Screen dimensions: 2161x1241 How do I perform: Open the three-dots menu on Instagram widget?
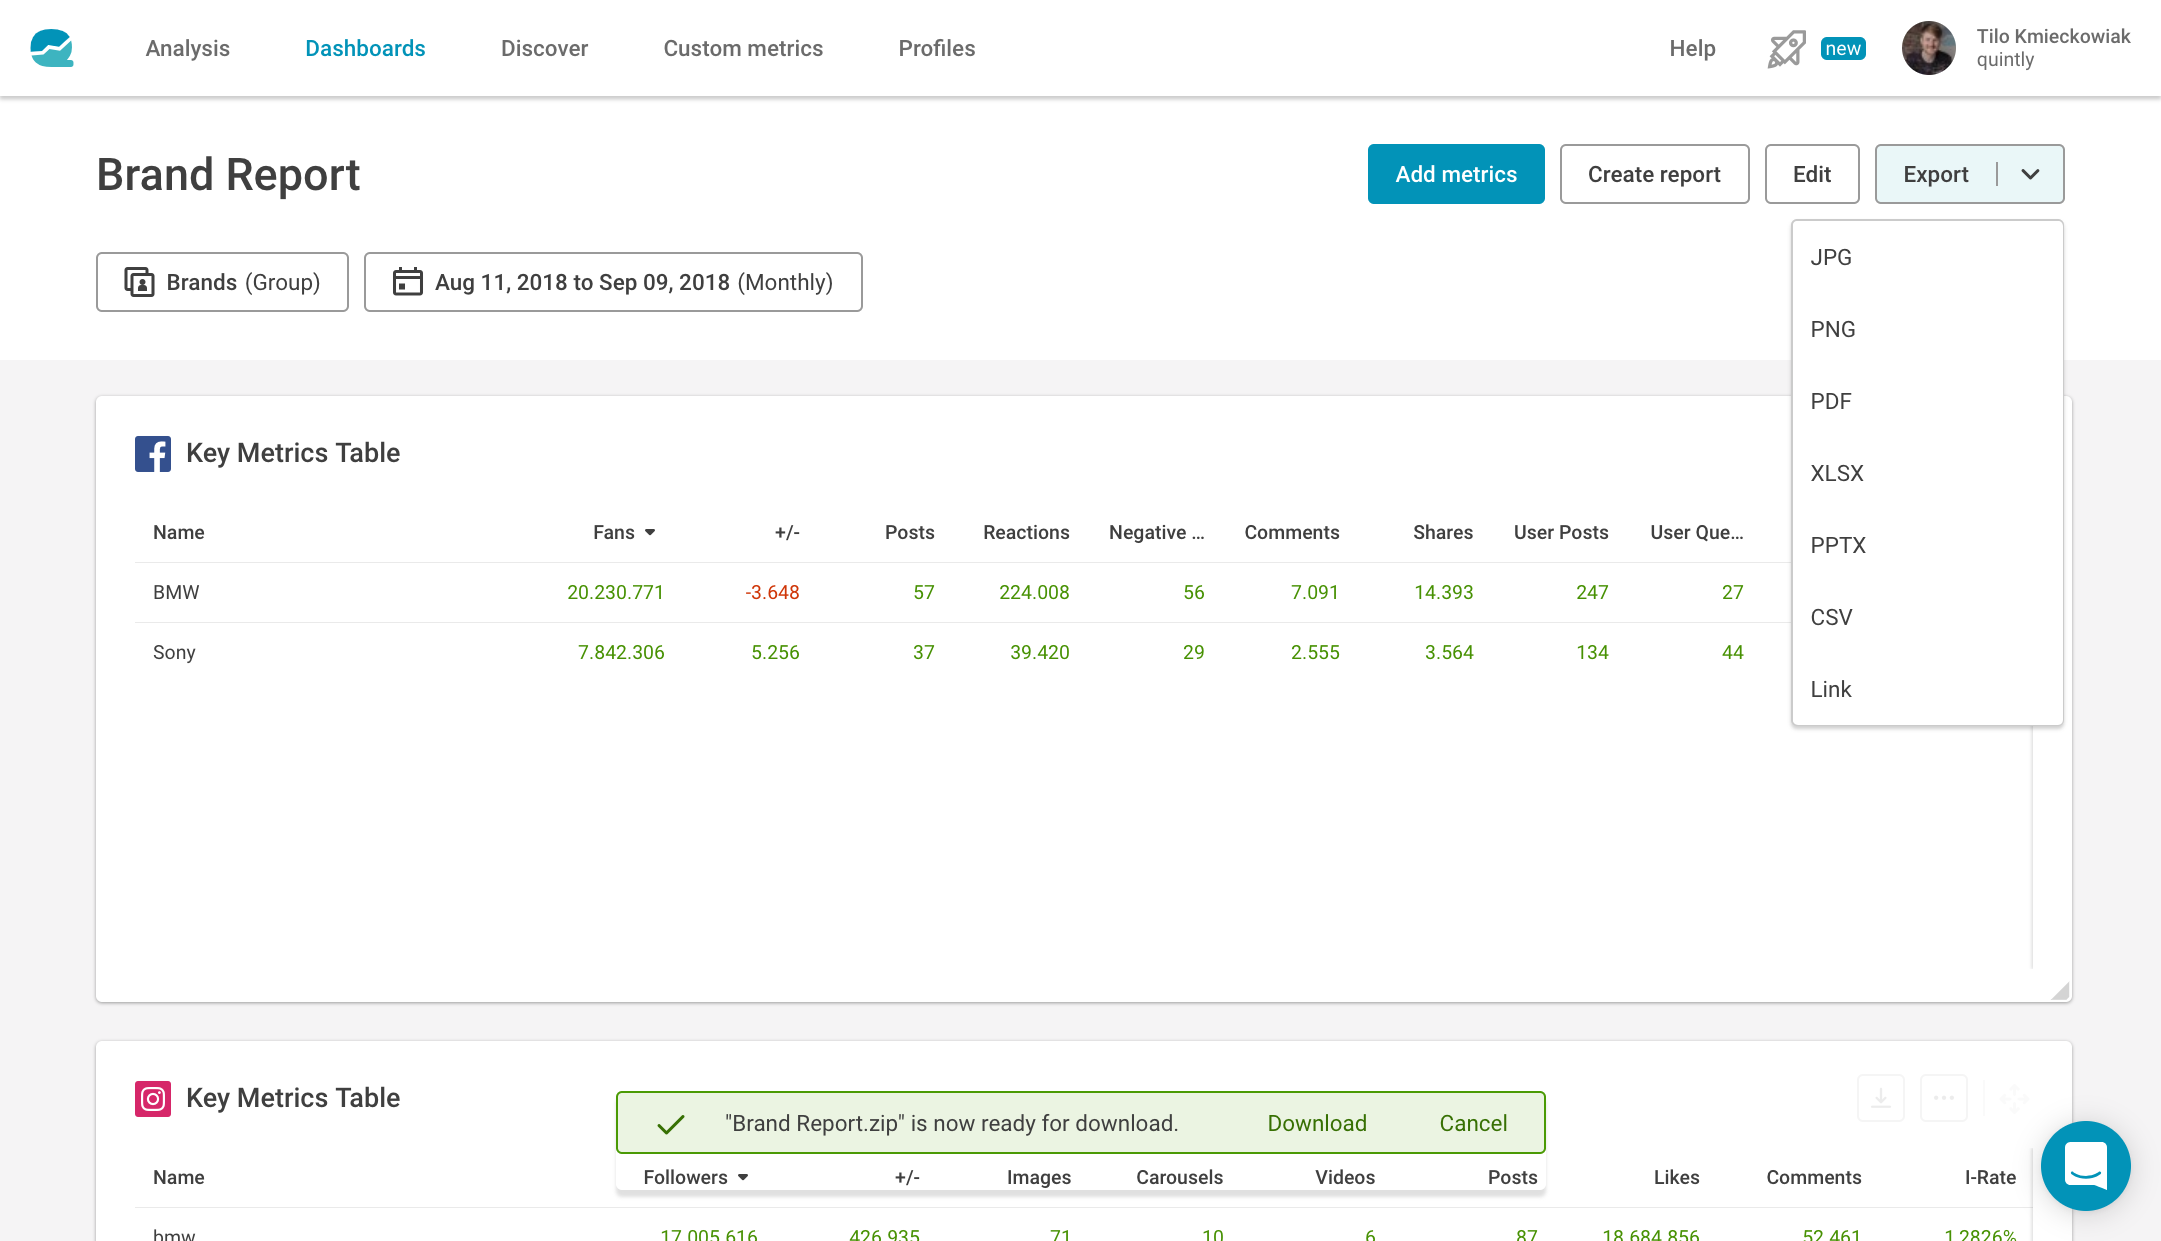click(x=1943, y=1098)
